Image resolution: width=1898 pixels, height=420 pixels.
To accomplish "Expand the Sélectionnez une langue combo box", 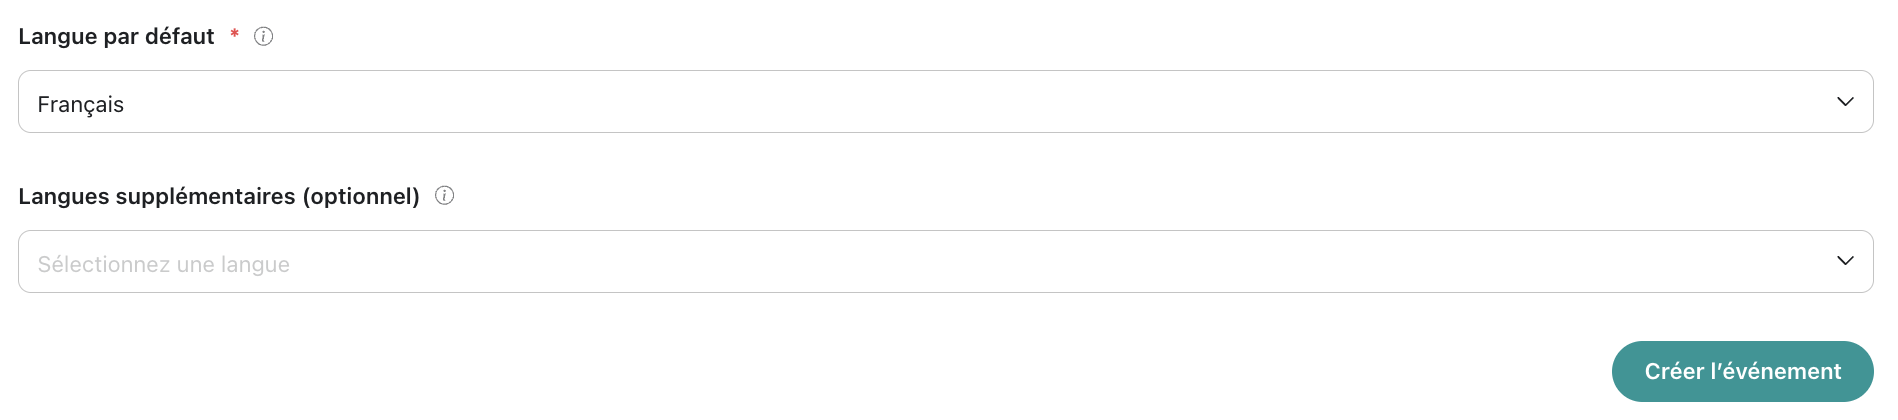I will click(945, 262).
